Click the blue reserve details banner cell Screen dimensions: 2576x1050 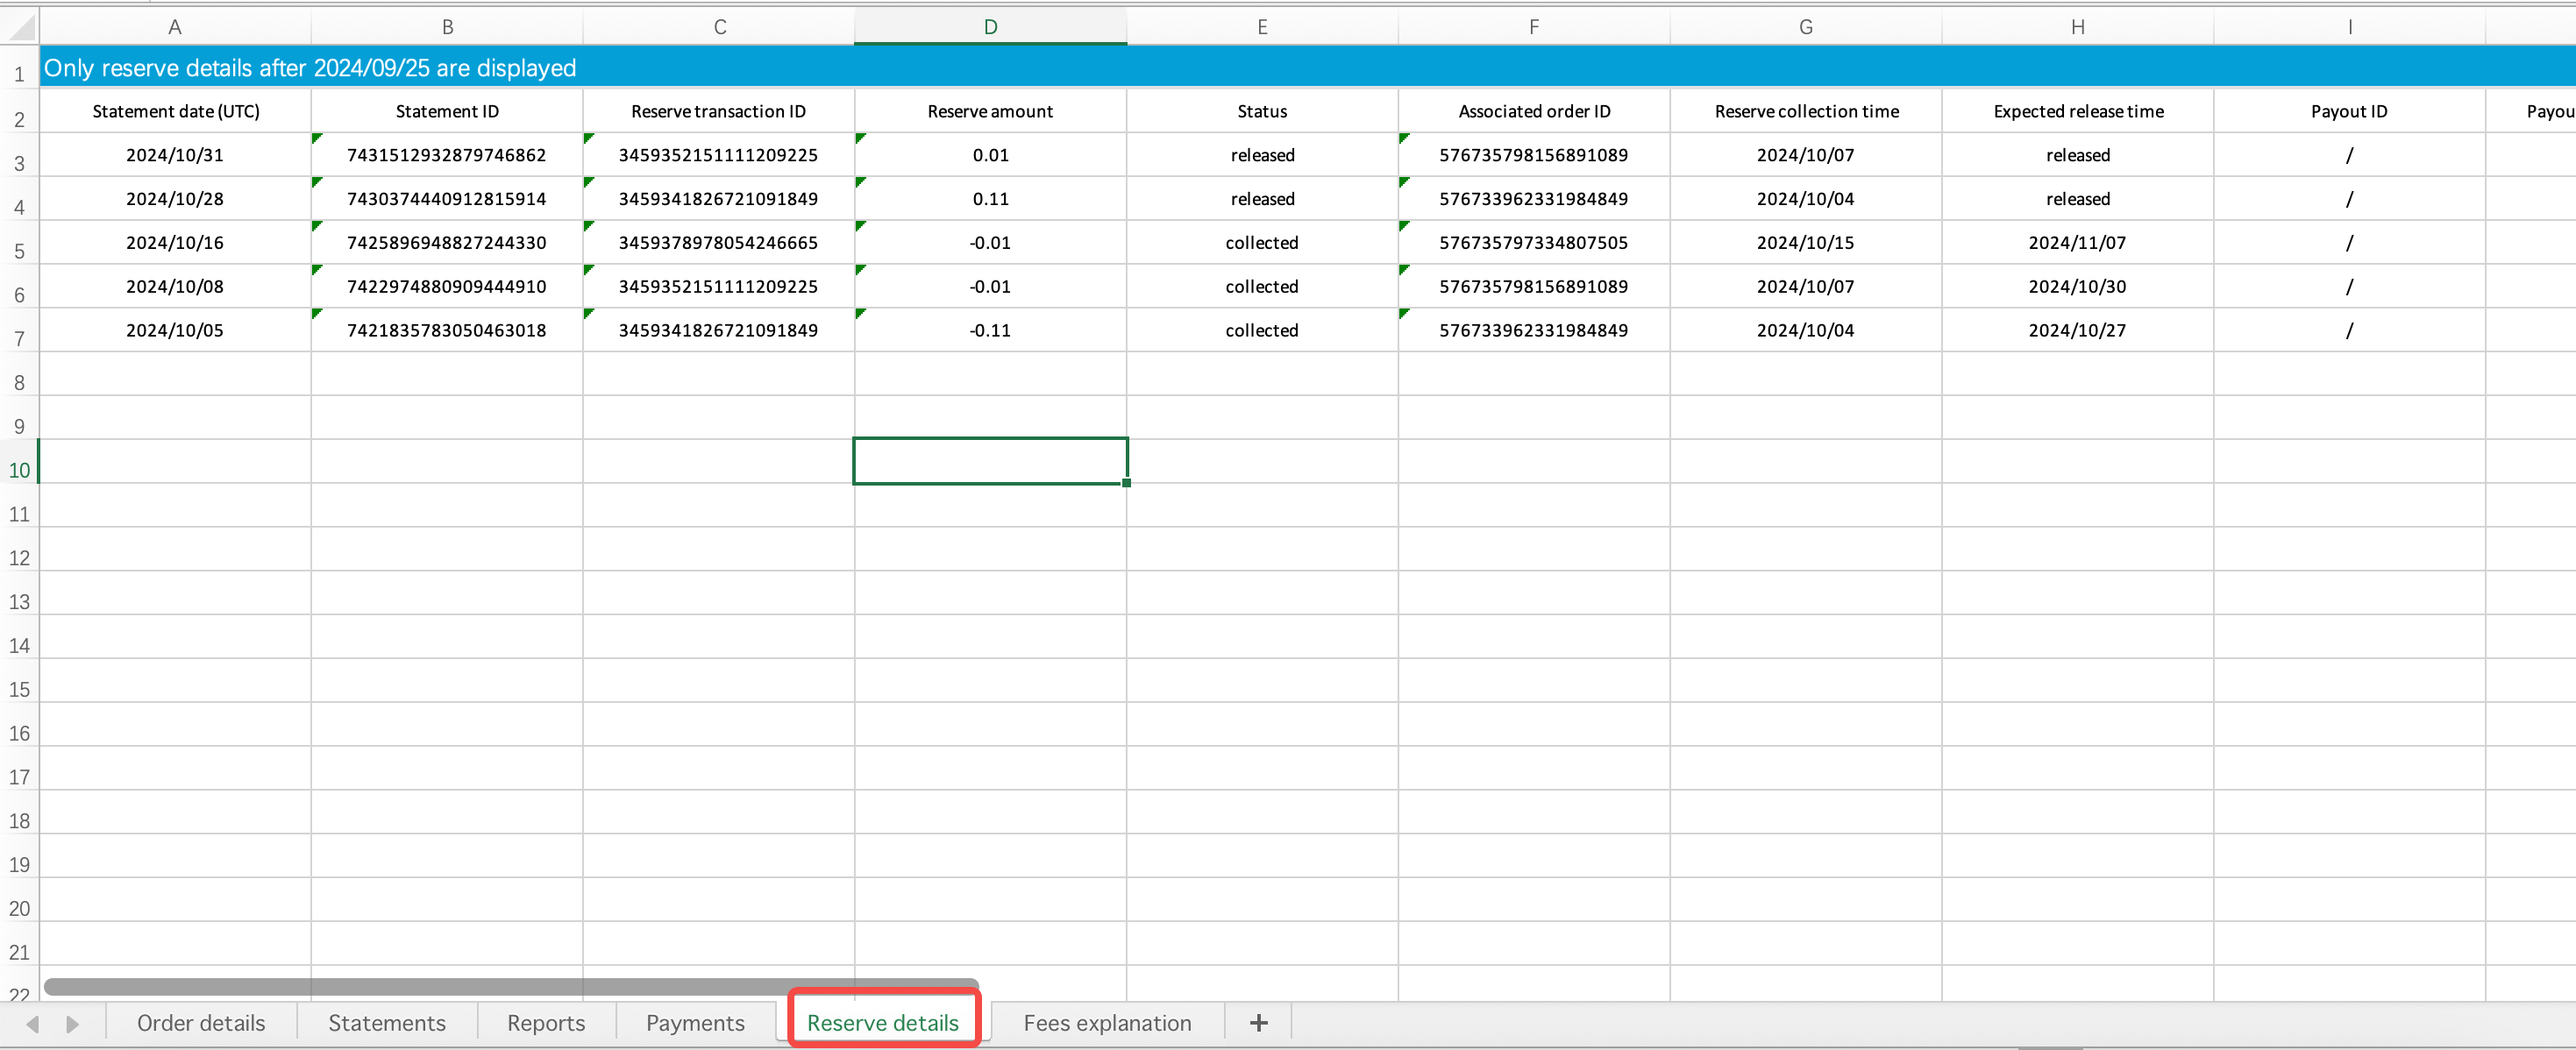click(310, 68)
